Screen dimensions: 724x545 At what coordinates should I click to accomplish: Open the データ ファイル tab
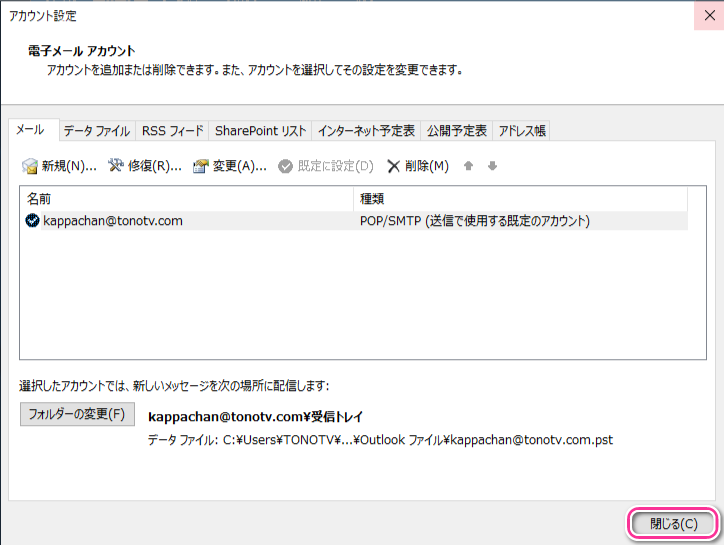coord(96,131)
